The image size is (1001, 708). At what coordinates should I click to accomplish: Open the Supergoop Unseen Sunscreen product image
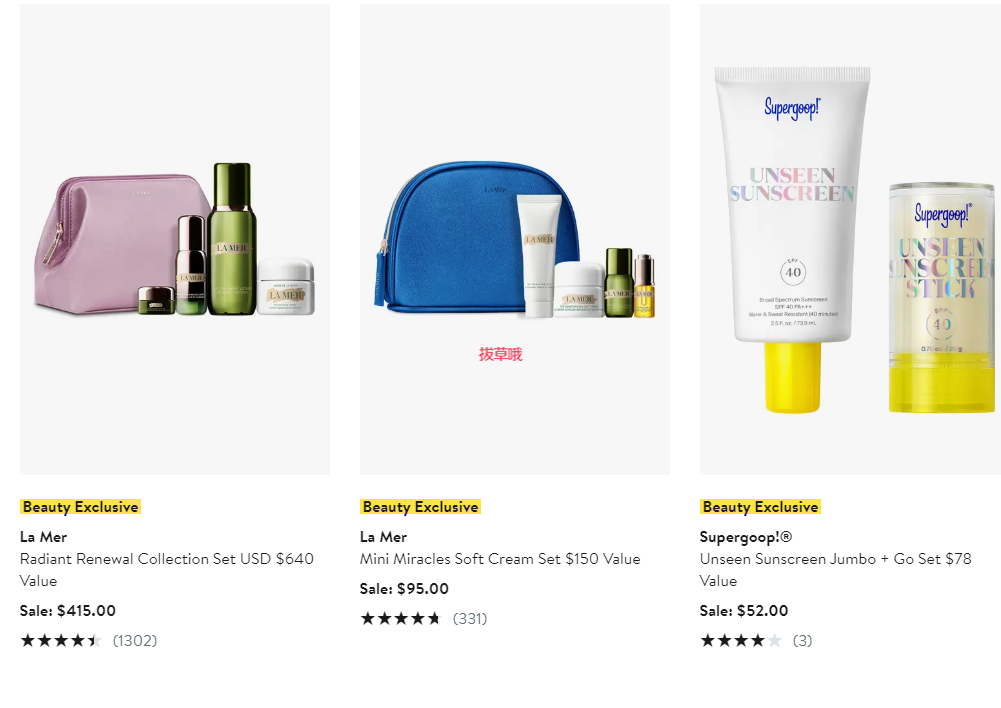click(x=850, y=239)
